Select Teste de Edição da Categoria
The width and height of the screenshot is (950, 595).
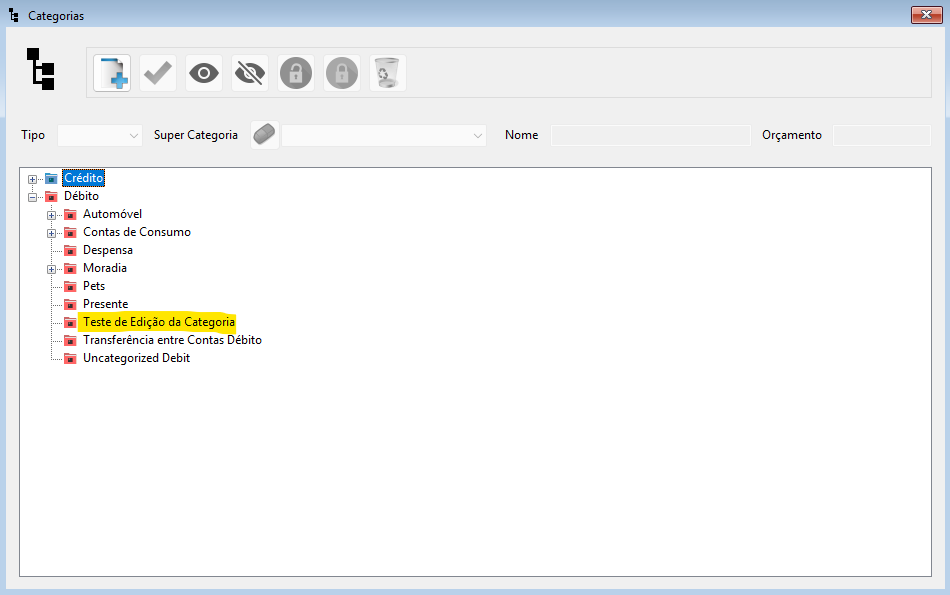tap(158, 322)
